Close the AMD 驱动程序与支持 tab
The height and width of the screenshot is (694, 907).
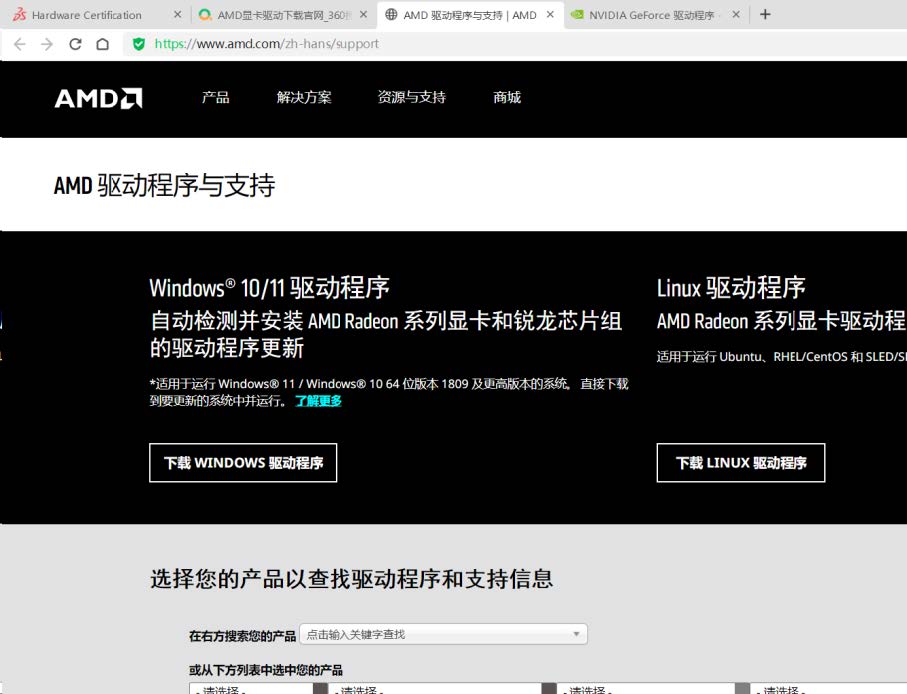click(x=551, y=14)
